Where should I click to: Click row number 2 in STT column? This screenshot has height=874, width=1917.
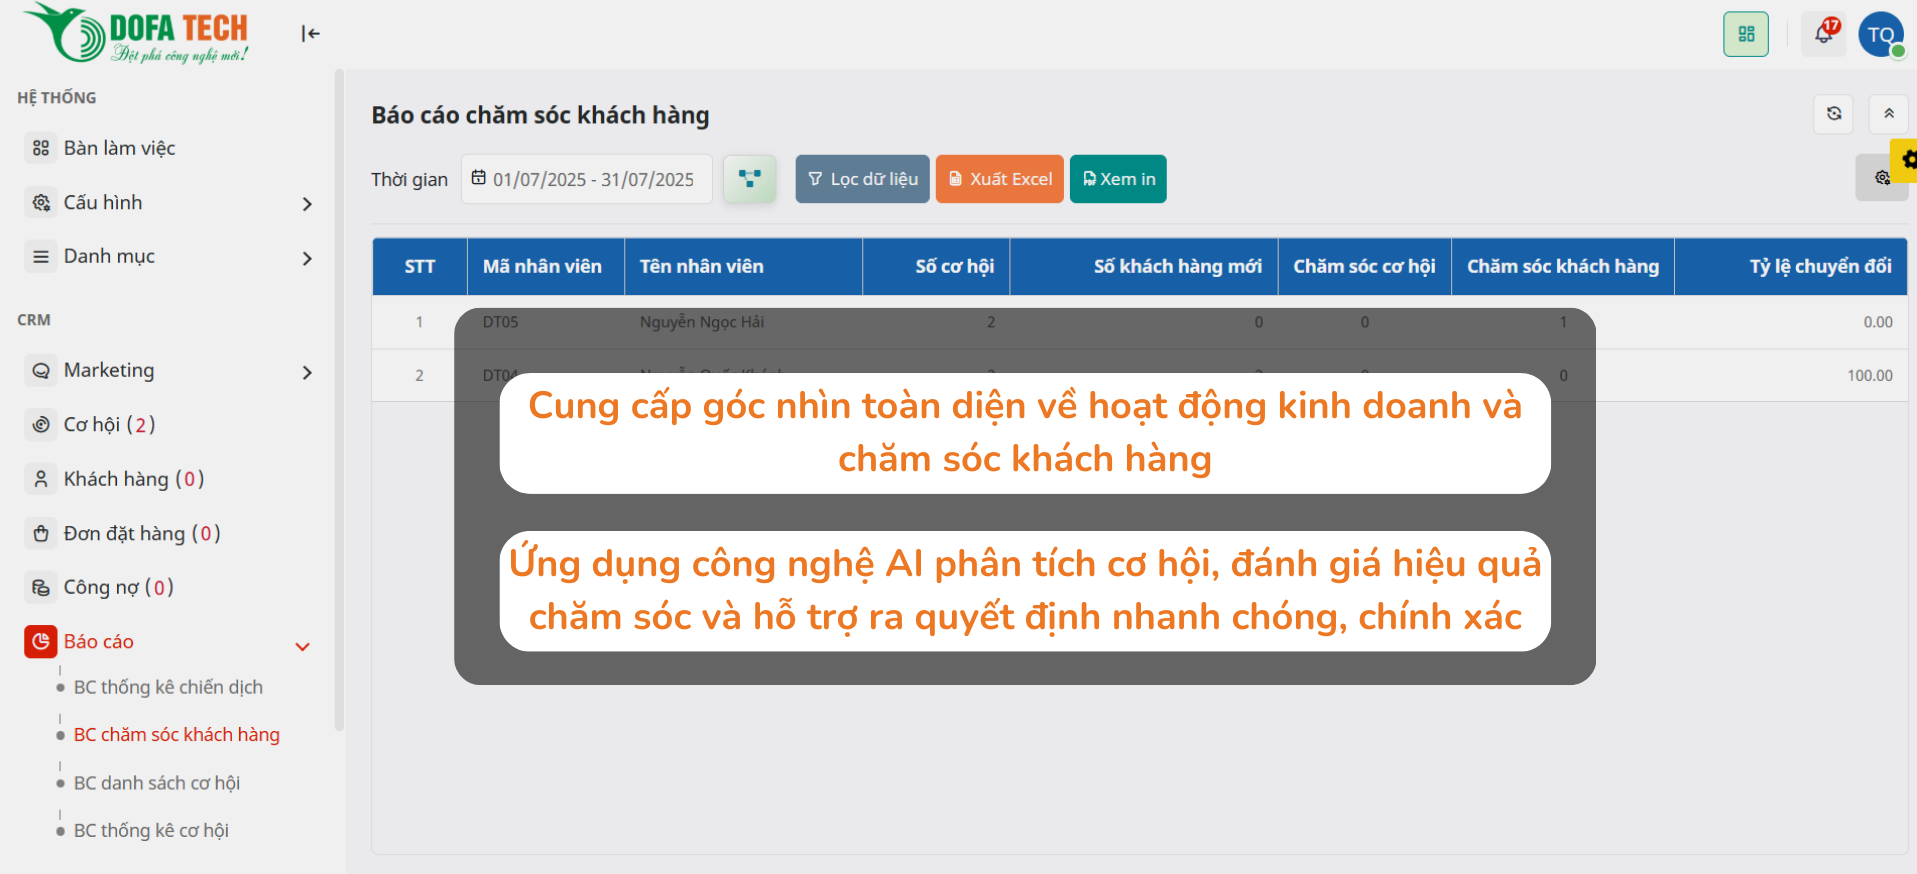pyautogui.click(x=419, y=376)
